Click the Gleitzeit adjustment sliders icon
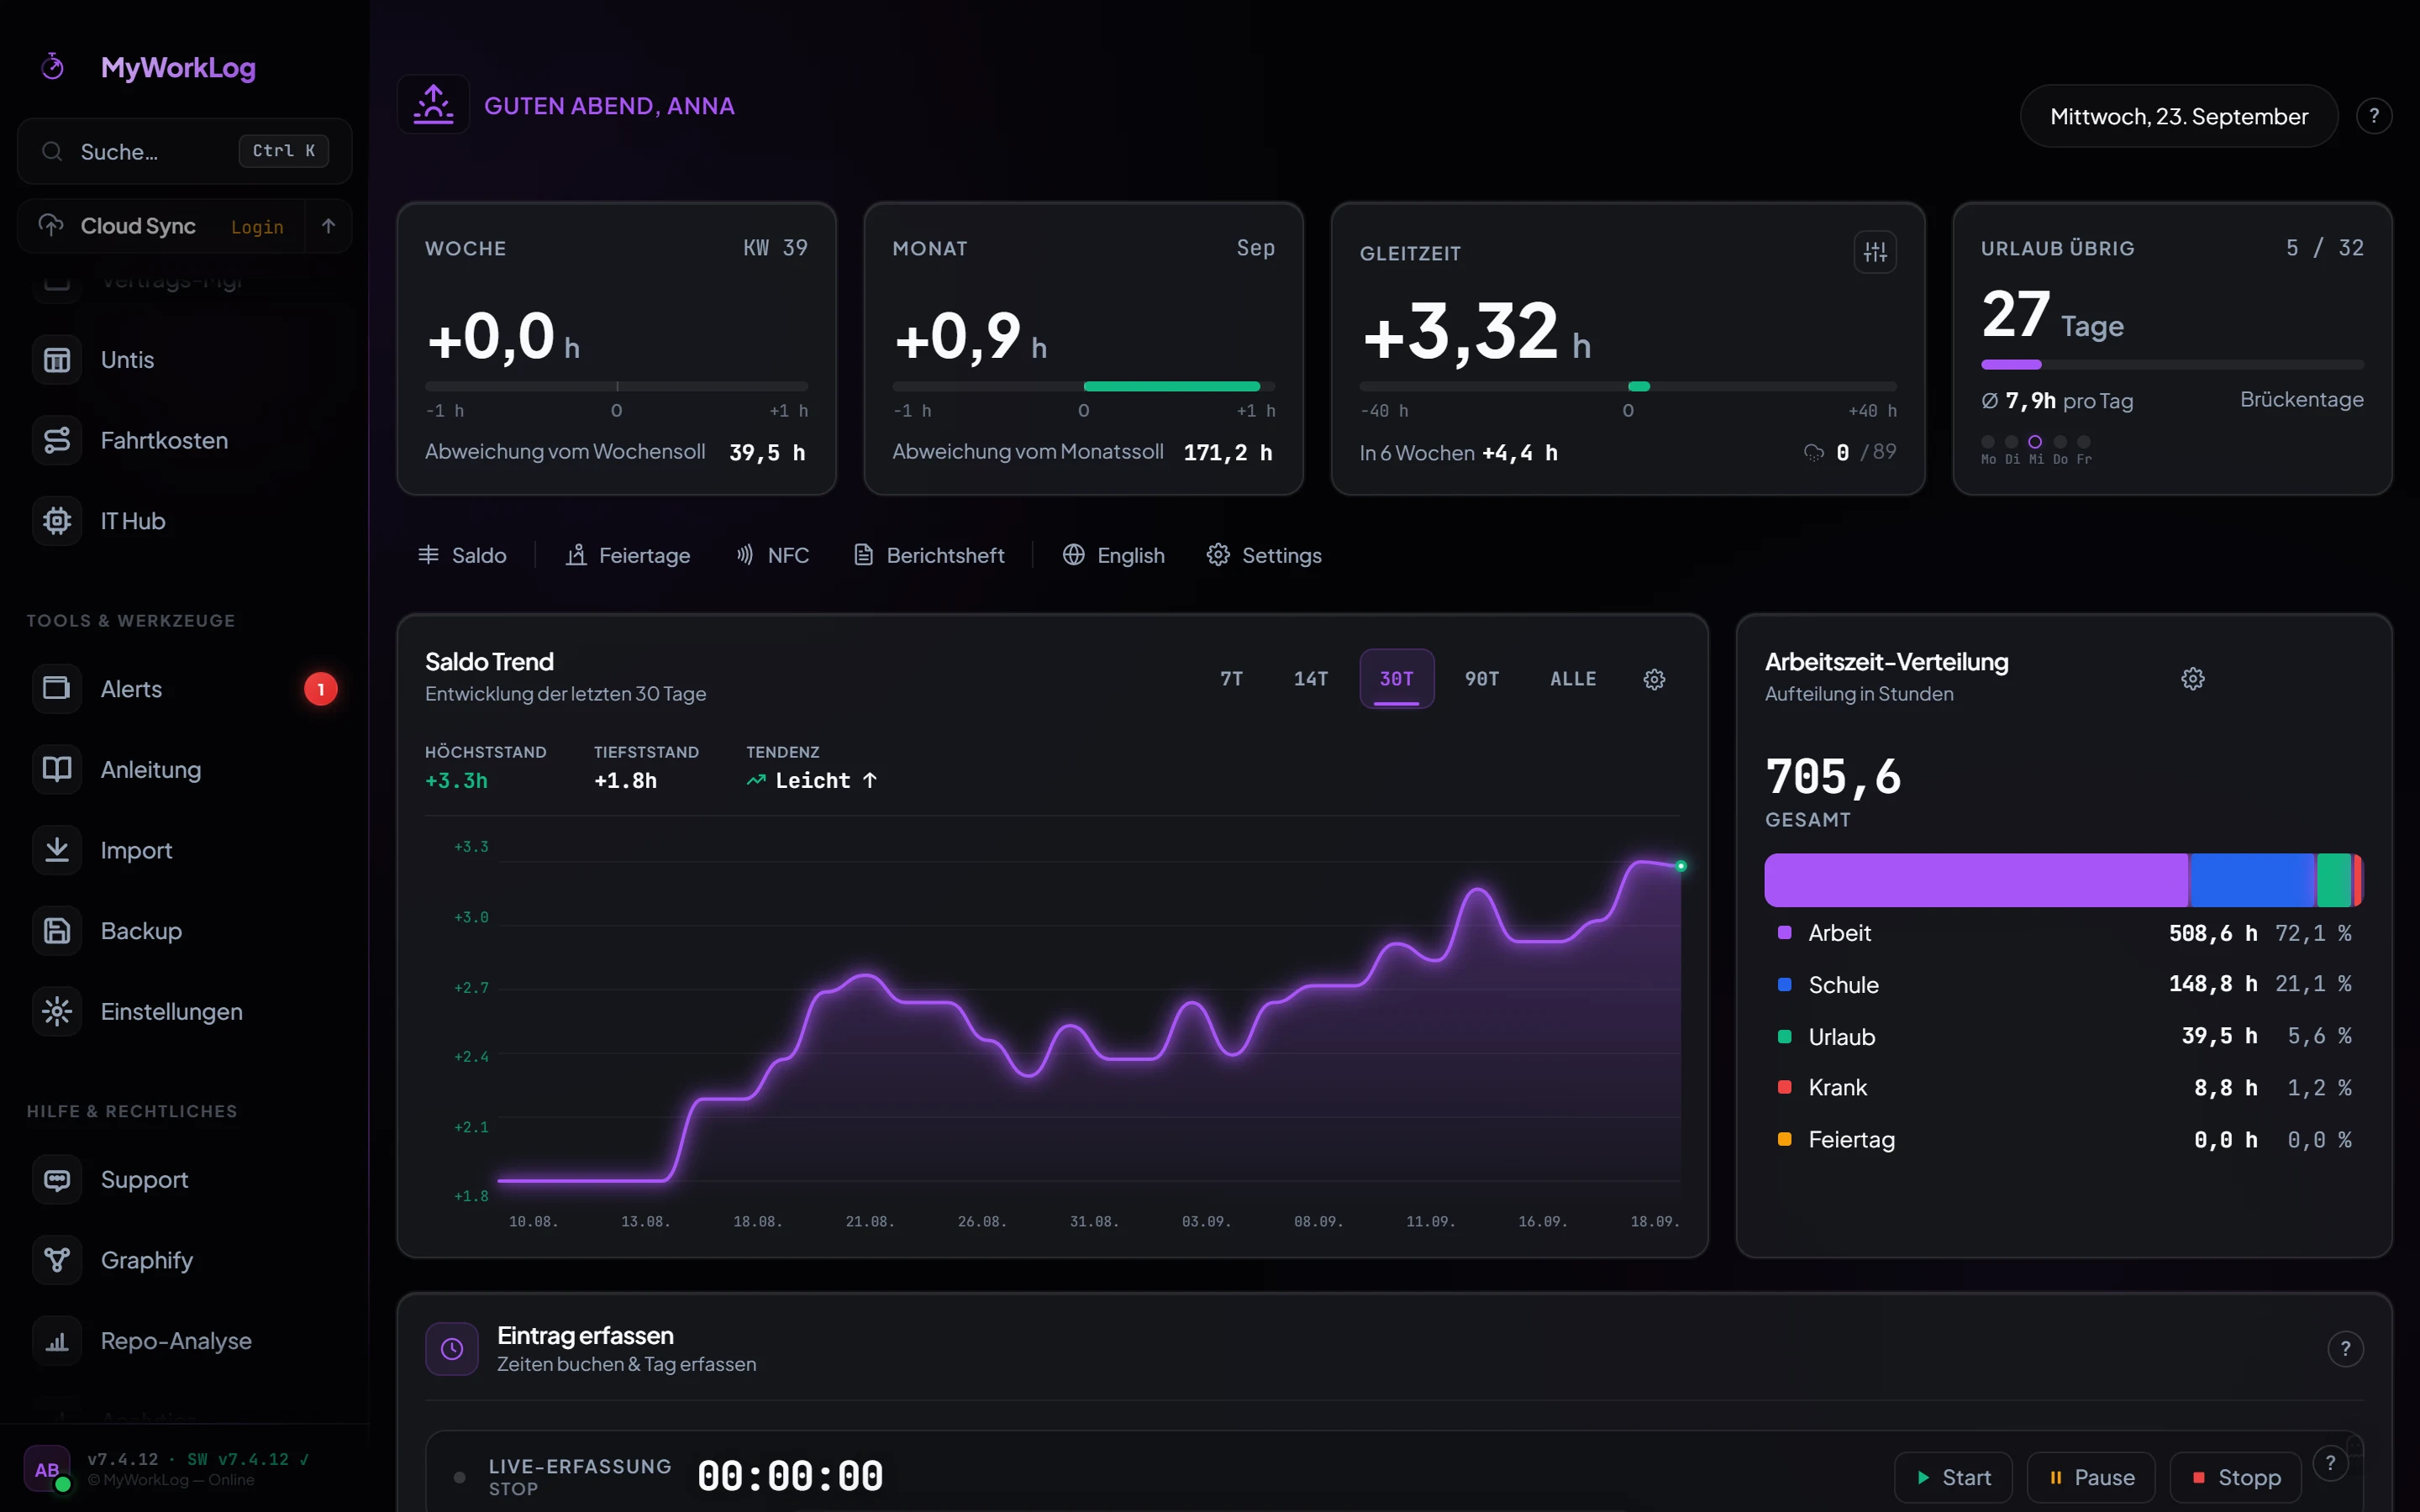The width and height of the screenshot is (2420, 1512). [x=1875, y=252]
